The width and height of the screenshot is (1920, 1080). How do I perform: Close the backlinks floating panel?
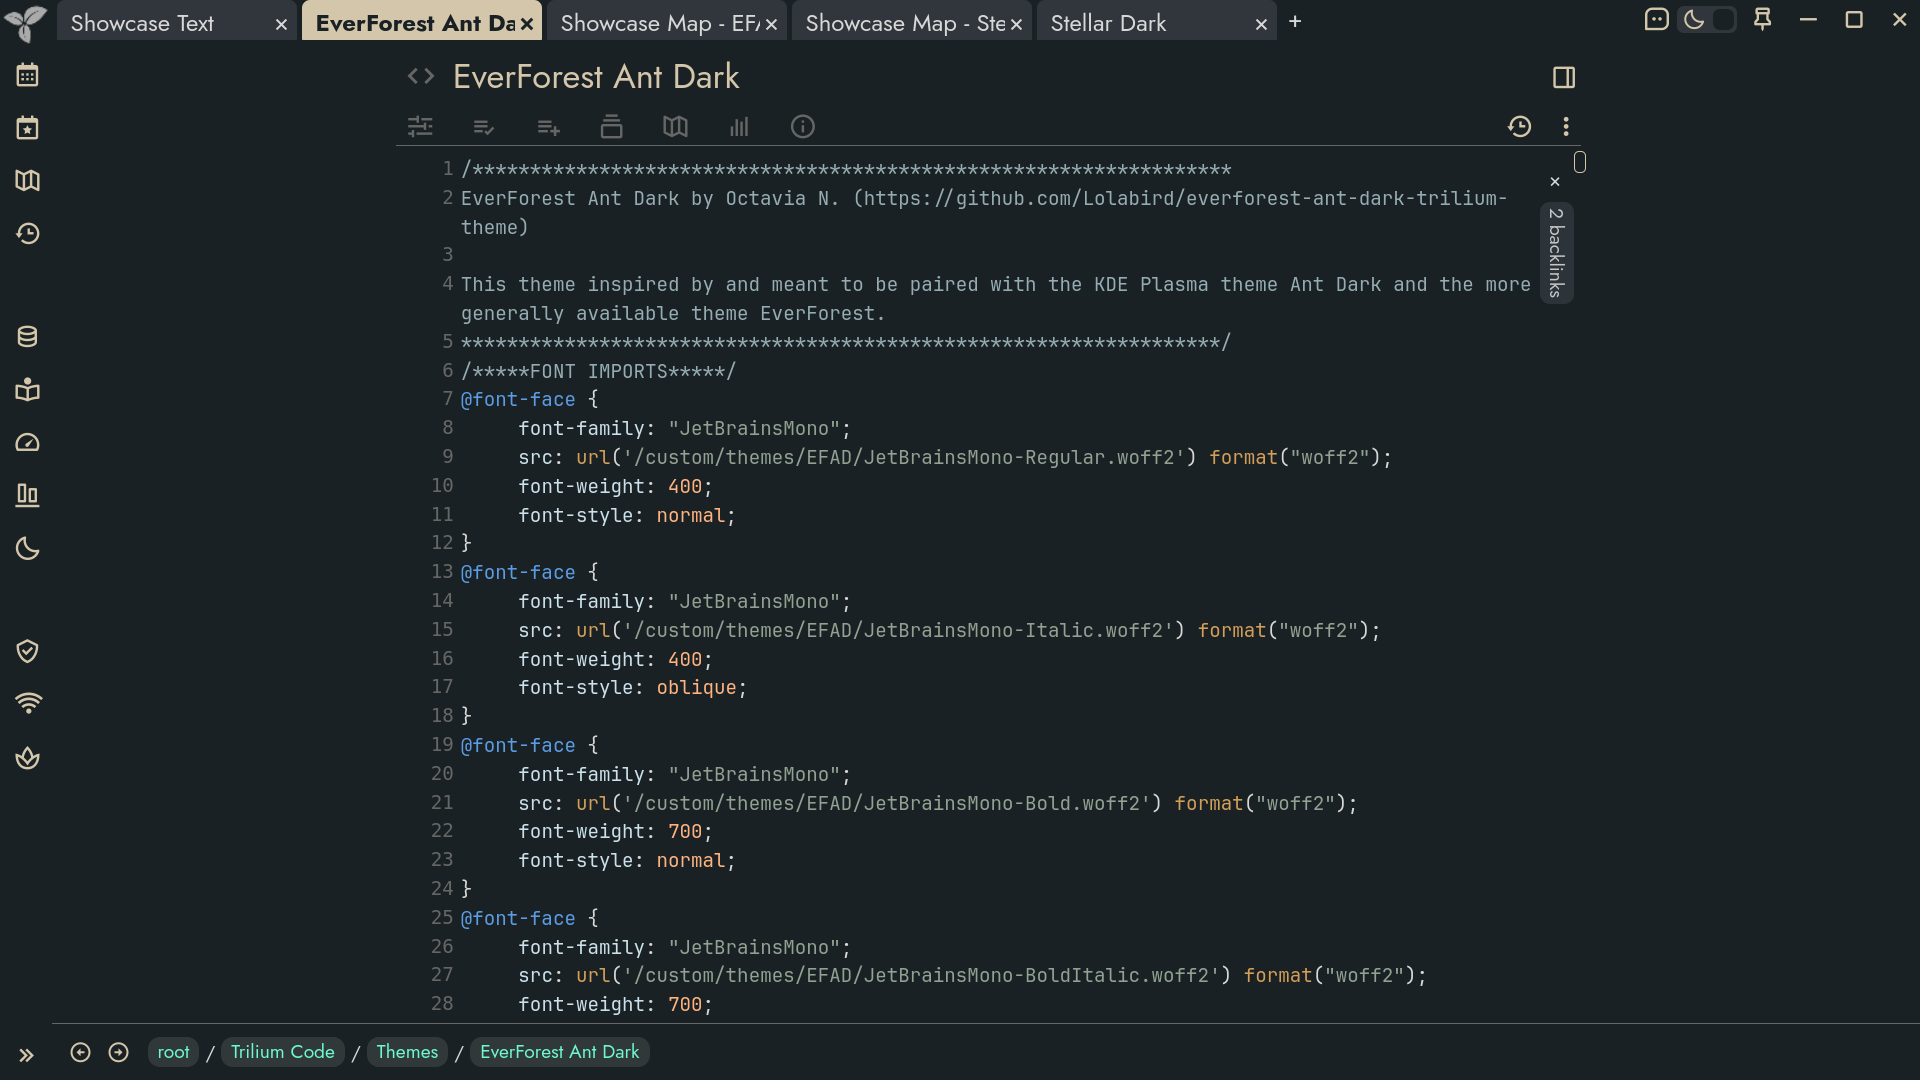pos(1555,181)
